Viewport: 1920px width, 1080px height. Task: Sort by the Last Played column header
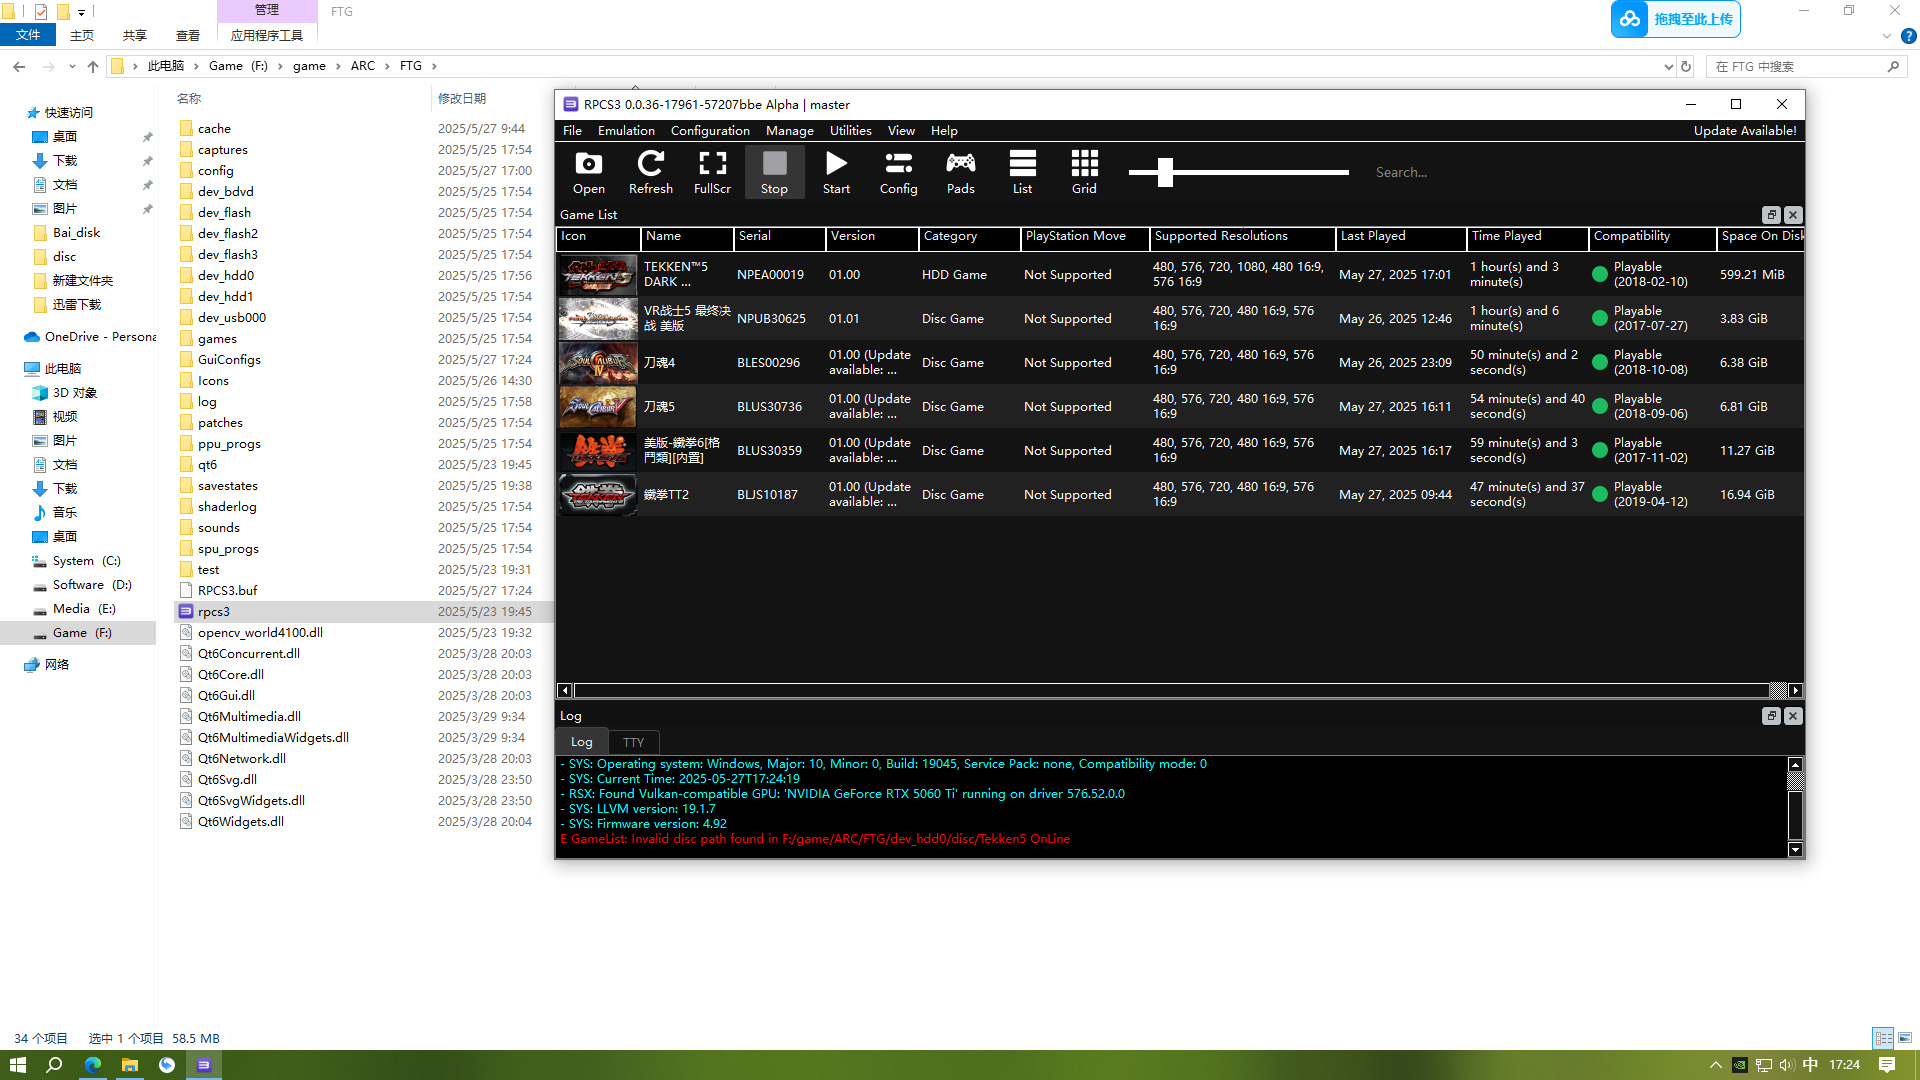(x=1400, y=237)
